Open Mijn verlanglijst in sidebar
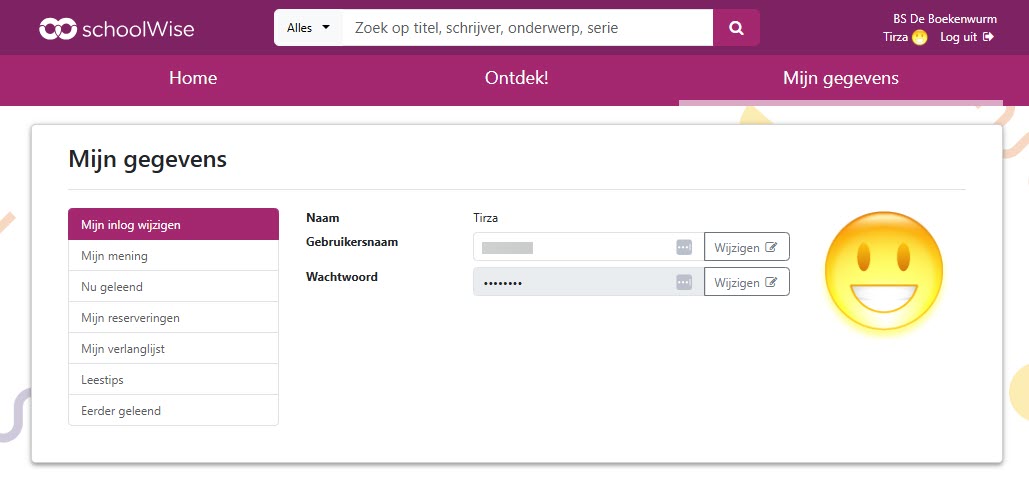The height and width of the screenshot is (492, 1029). pyautogui.click(x=173, y=348)
